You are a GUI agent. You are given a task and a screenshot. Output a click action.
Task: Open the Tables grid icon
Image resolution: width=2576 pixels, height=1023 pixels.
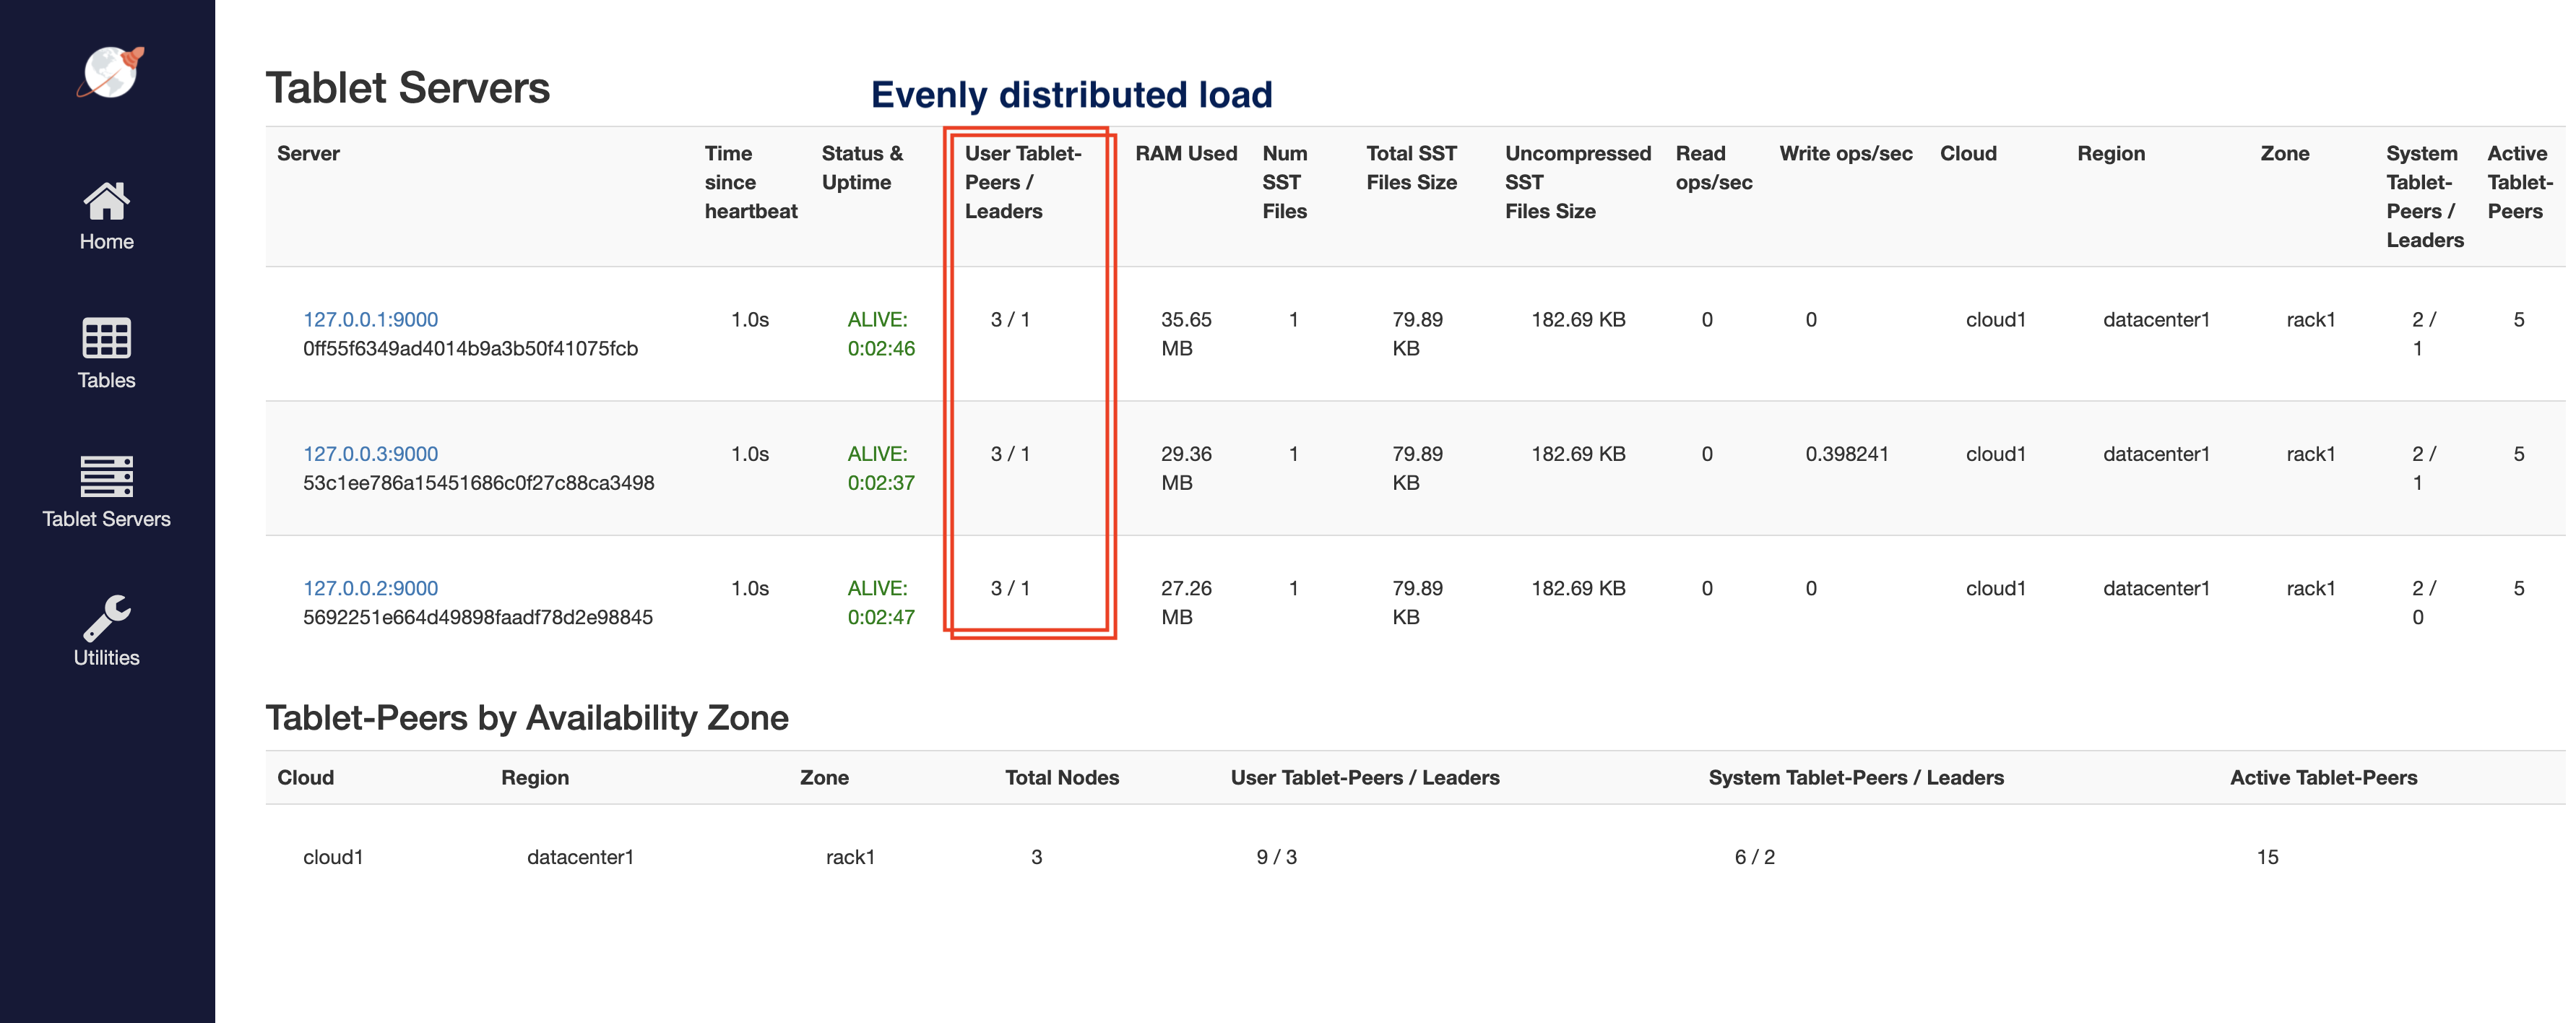(106, 338)
